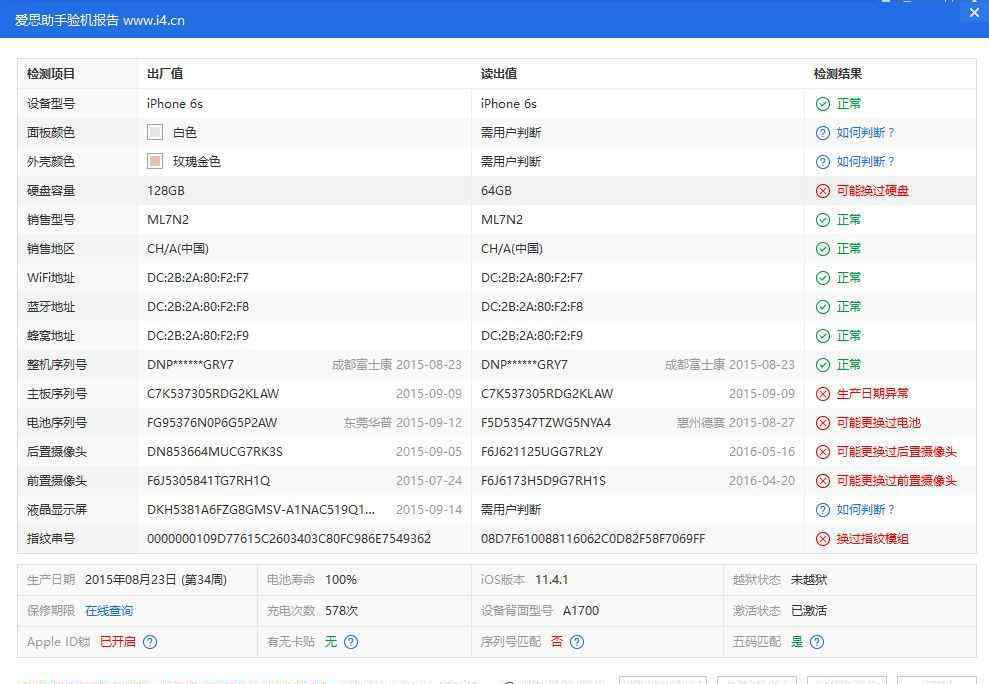Click the help icon beside Apple ID锁

[150, 642]
